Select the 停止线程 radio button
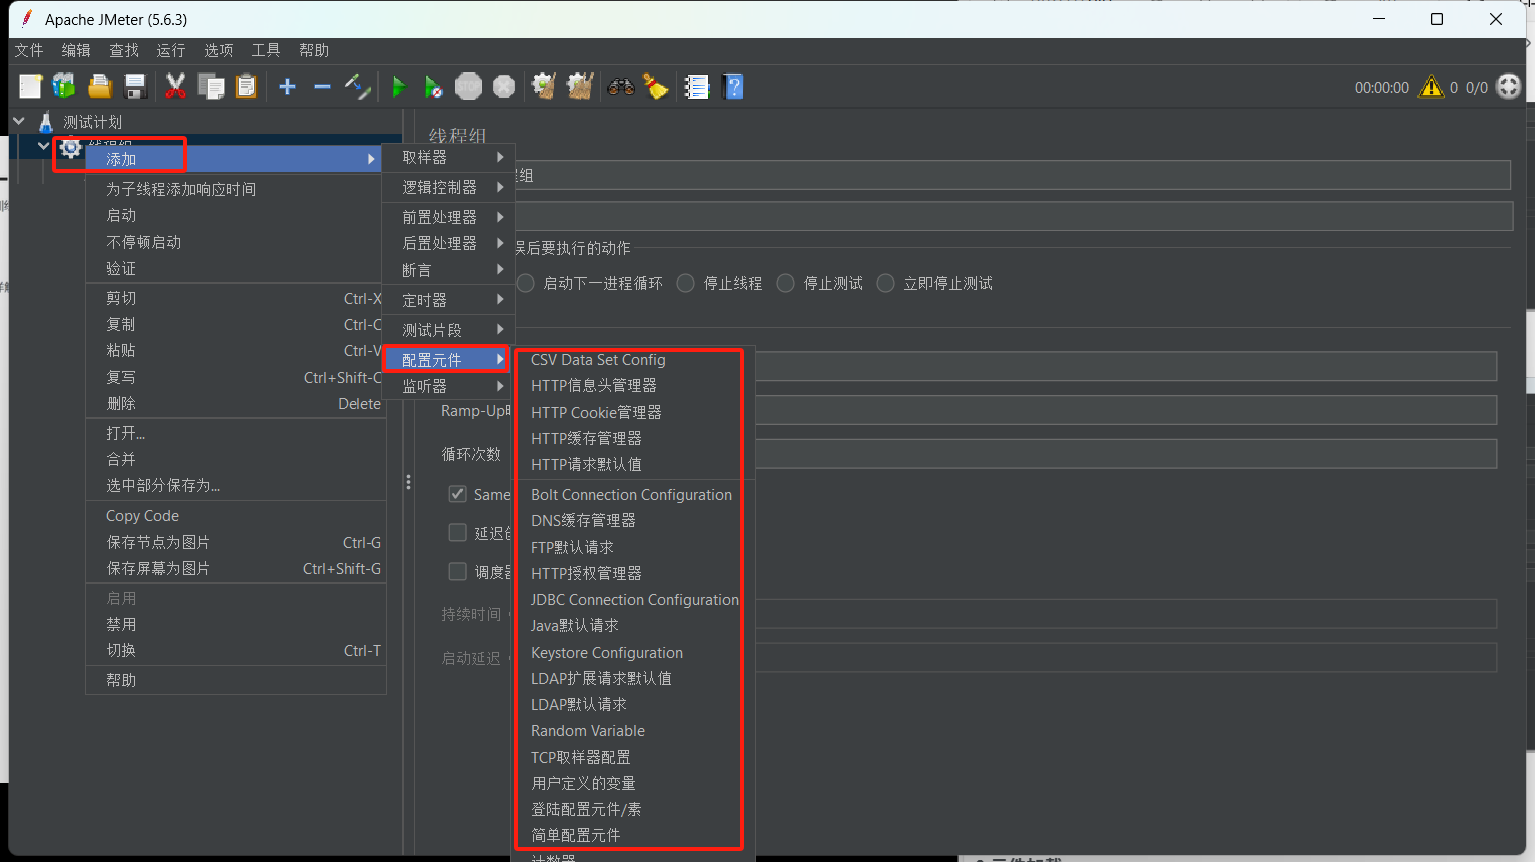Viewport: 1535px width, 862px height. tap(686, 283)
